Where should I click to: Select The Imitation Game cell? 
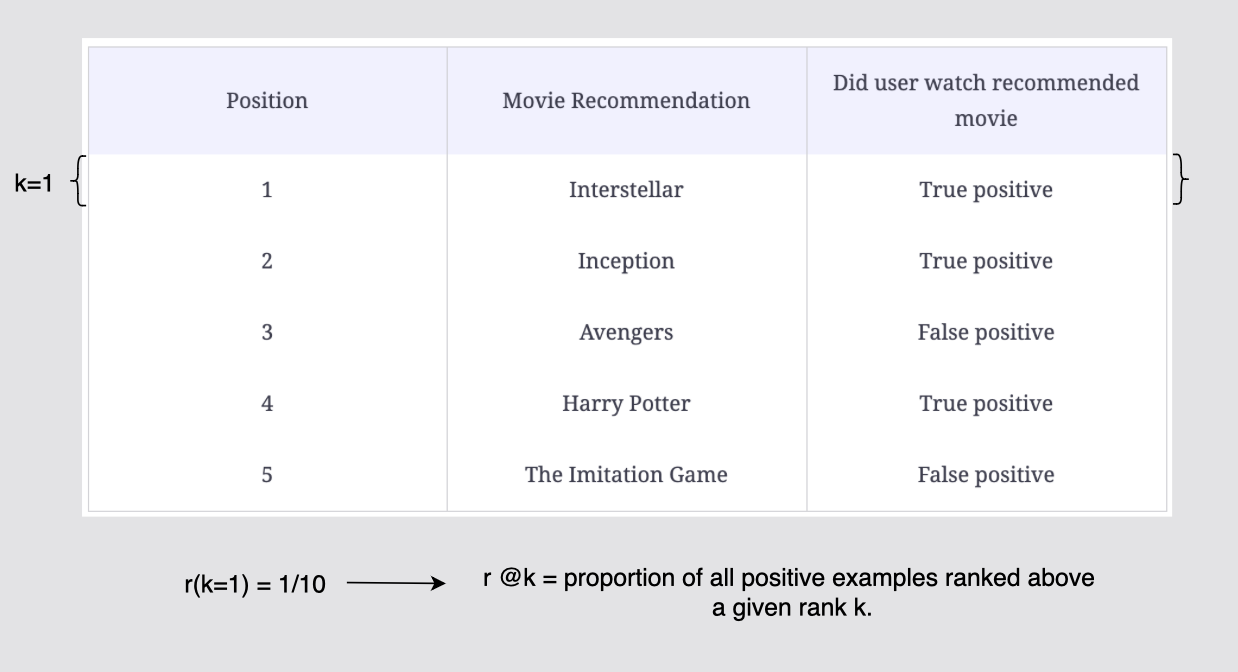point(626,475)
